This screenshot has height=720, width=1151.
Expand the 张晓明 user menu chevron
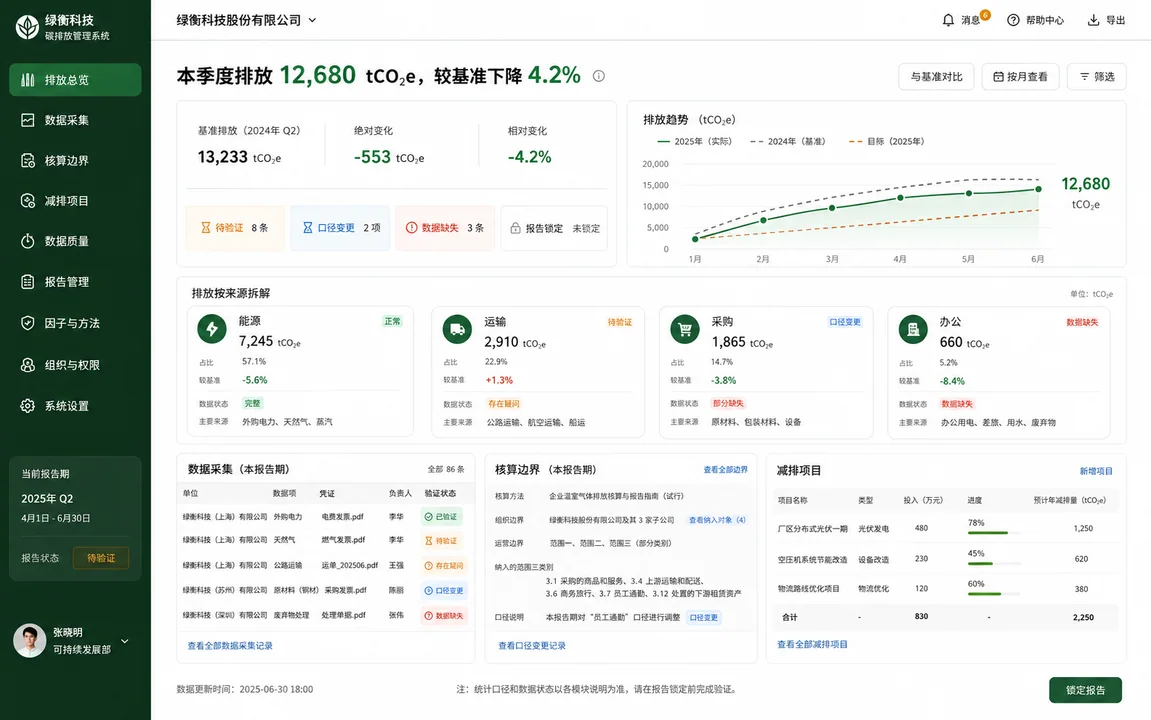point(125,641)
